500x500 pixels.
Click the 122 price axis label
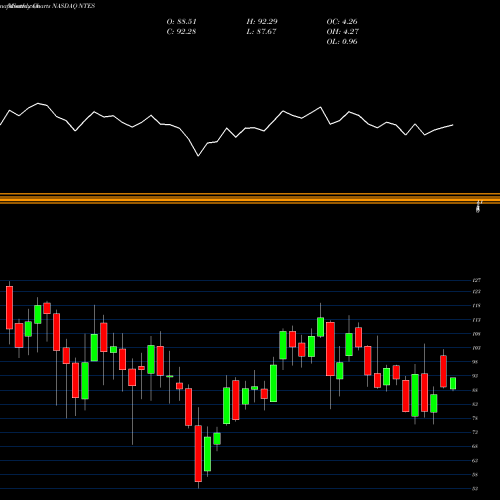coord(477,292)
